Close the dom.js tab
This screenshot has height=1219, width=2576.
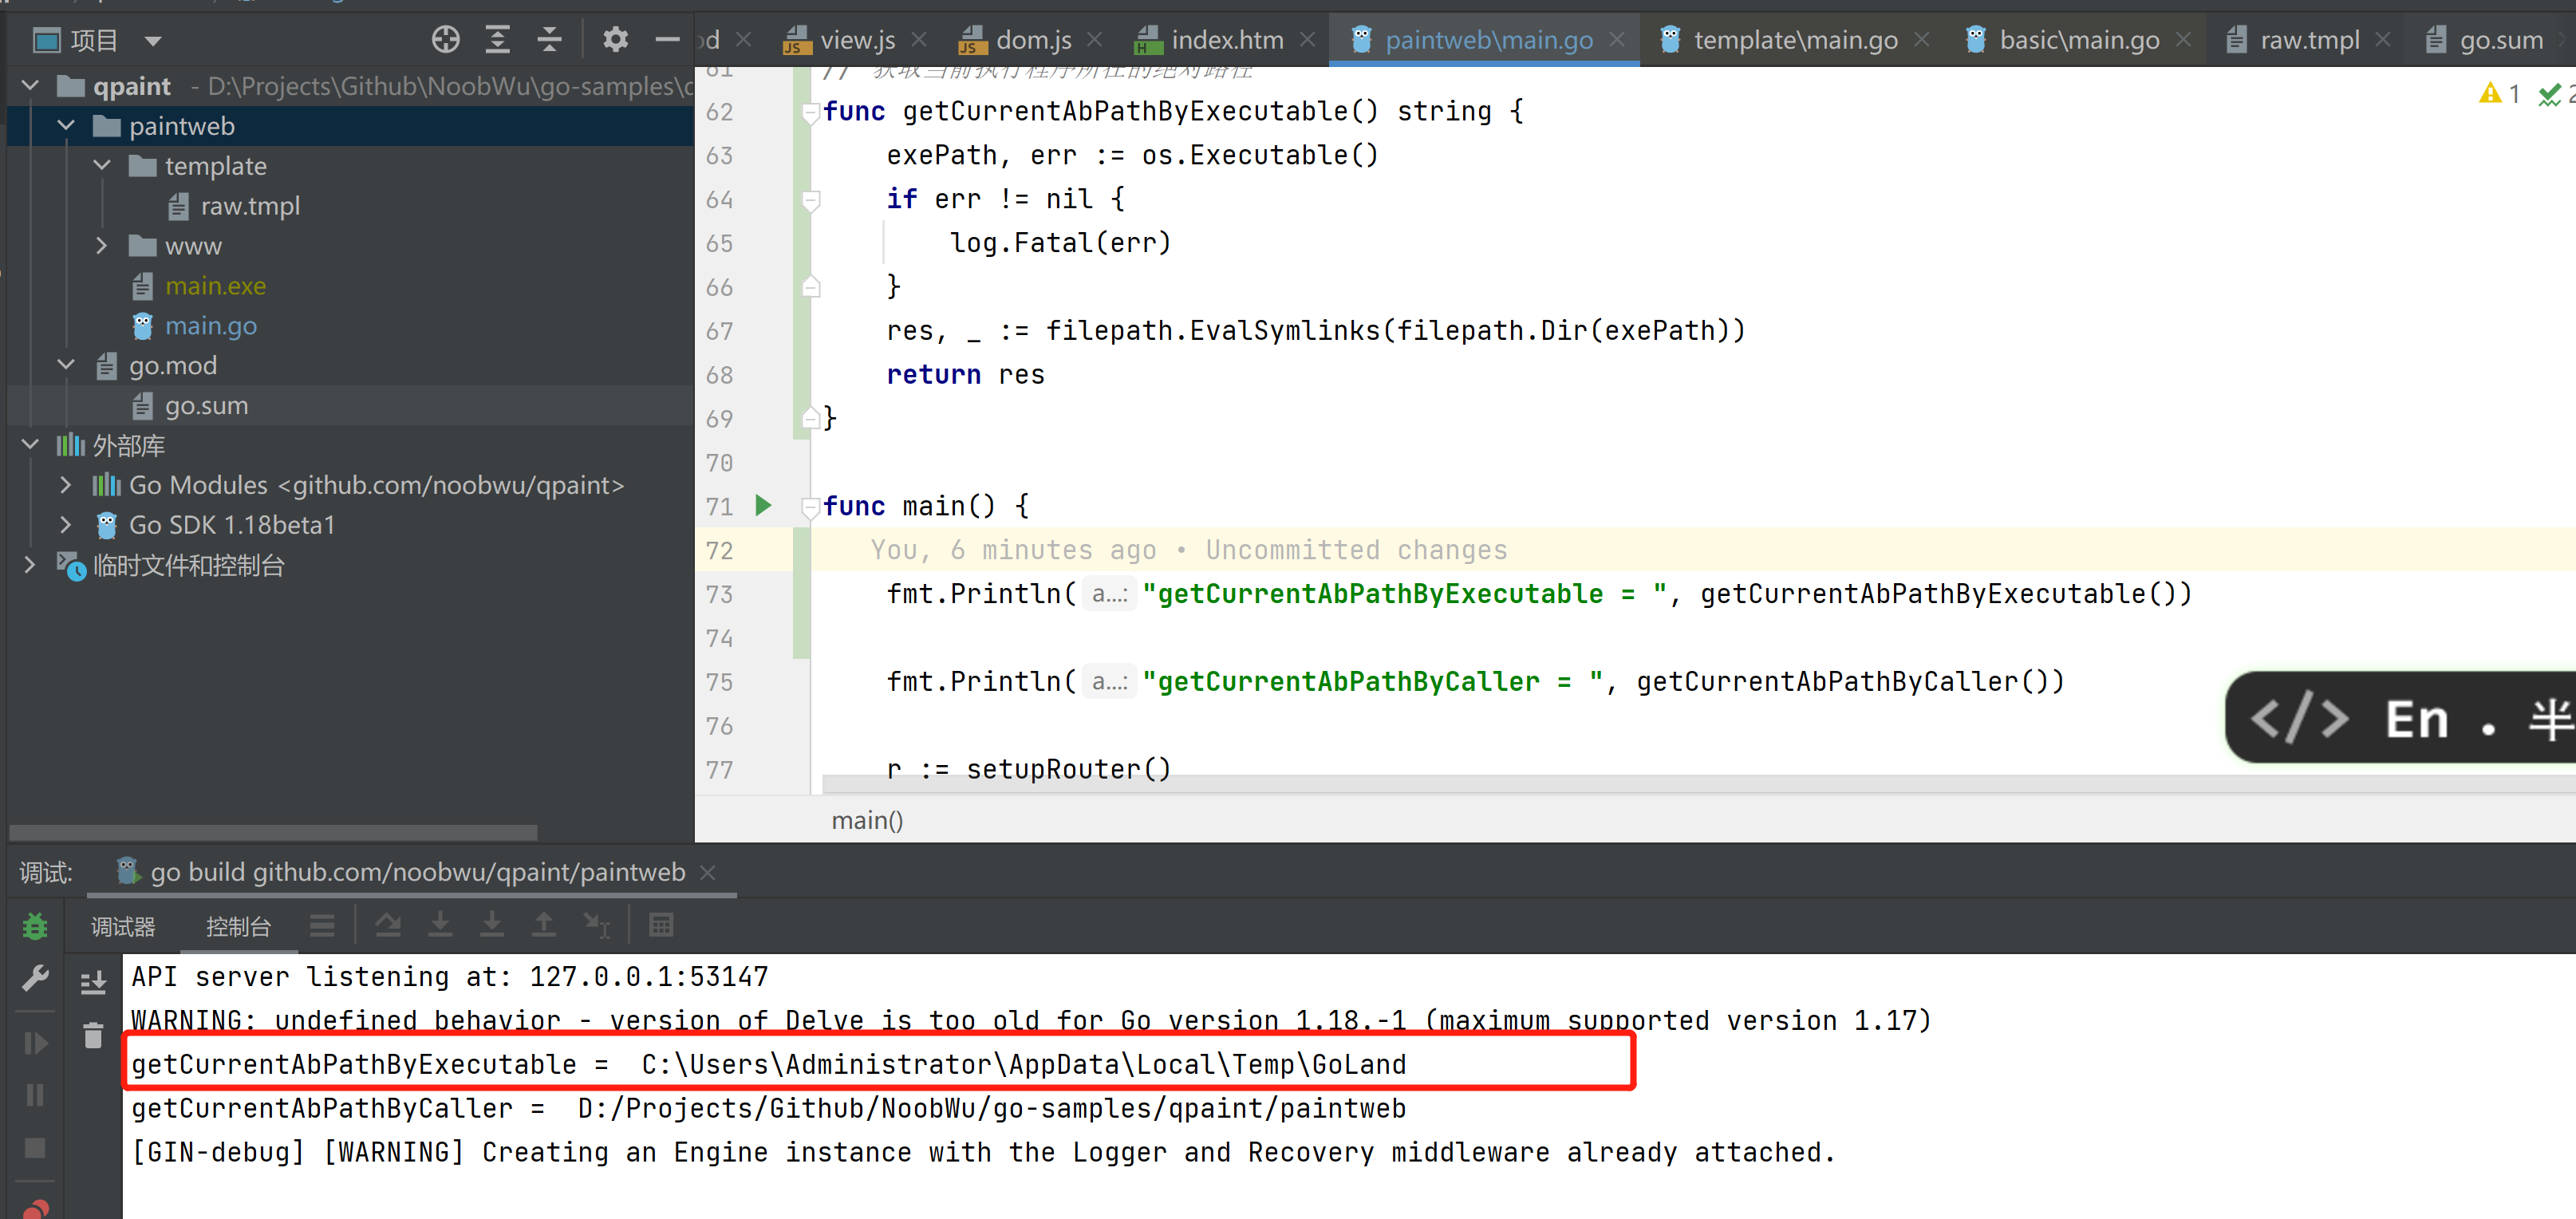1095,40
